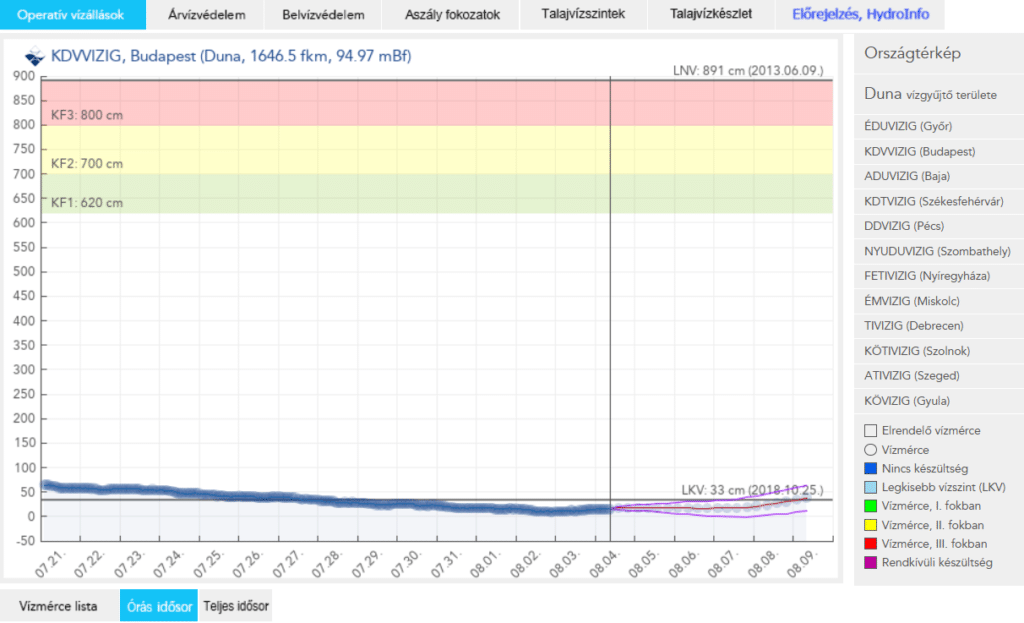Click the purple Rendkívüli készültség swatch
The width and height of the screenshot is (1024, 623).
871,563
